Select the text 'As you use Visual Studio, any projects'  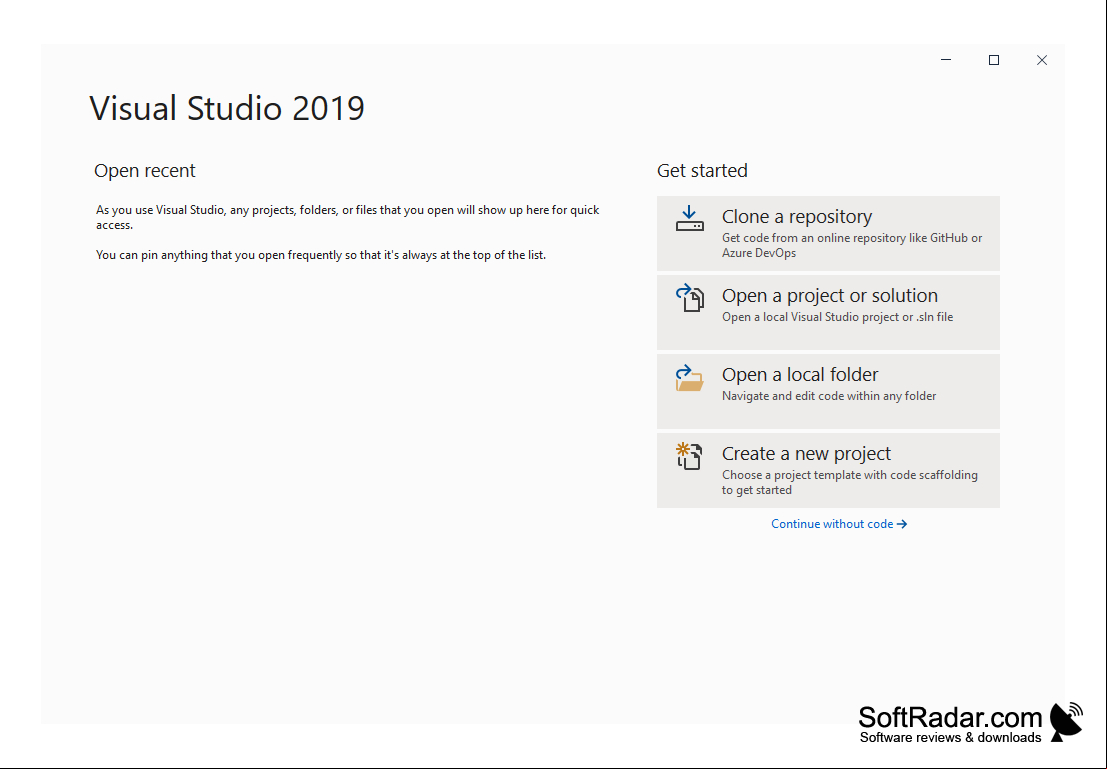pos(196,210)
